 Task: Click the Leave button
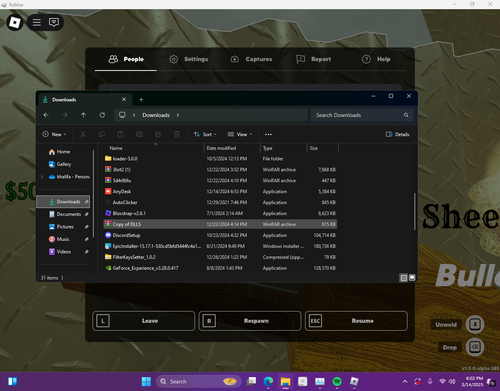click(x=144, y=321)
